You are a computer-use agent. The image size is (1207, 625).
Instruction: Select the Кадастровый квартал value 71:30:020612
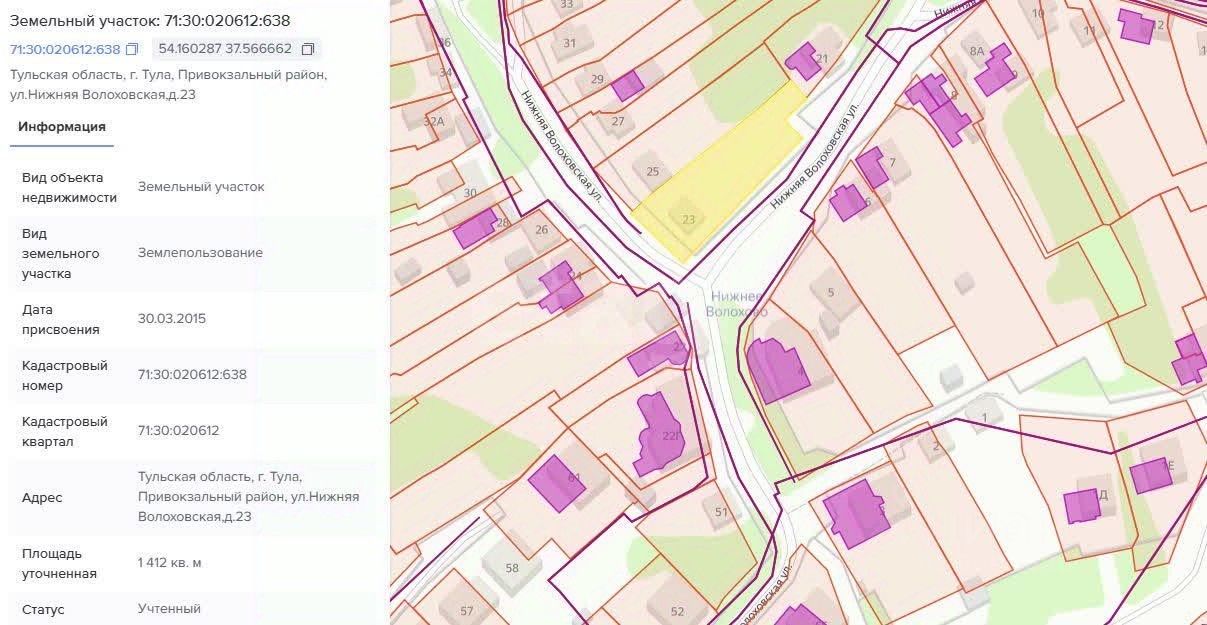[x=179, y=431]
